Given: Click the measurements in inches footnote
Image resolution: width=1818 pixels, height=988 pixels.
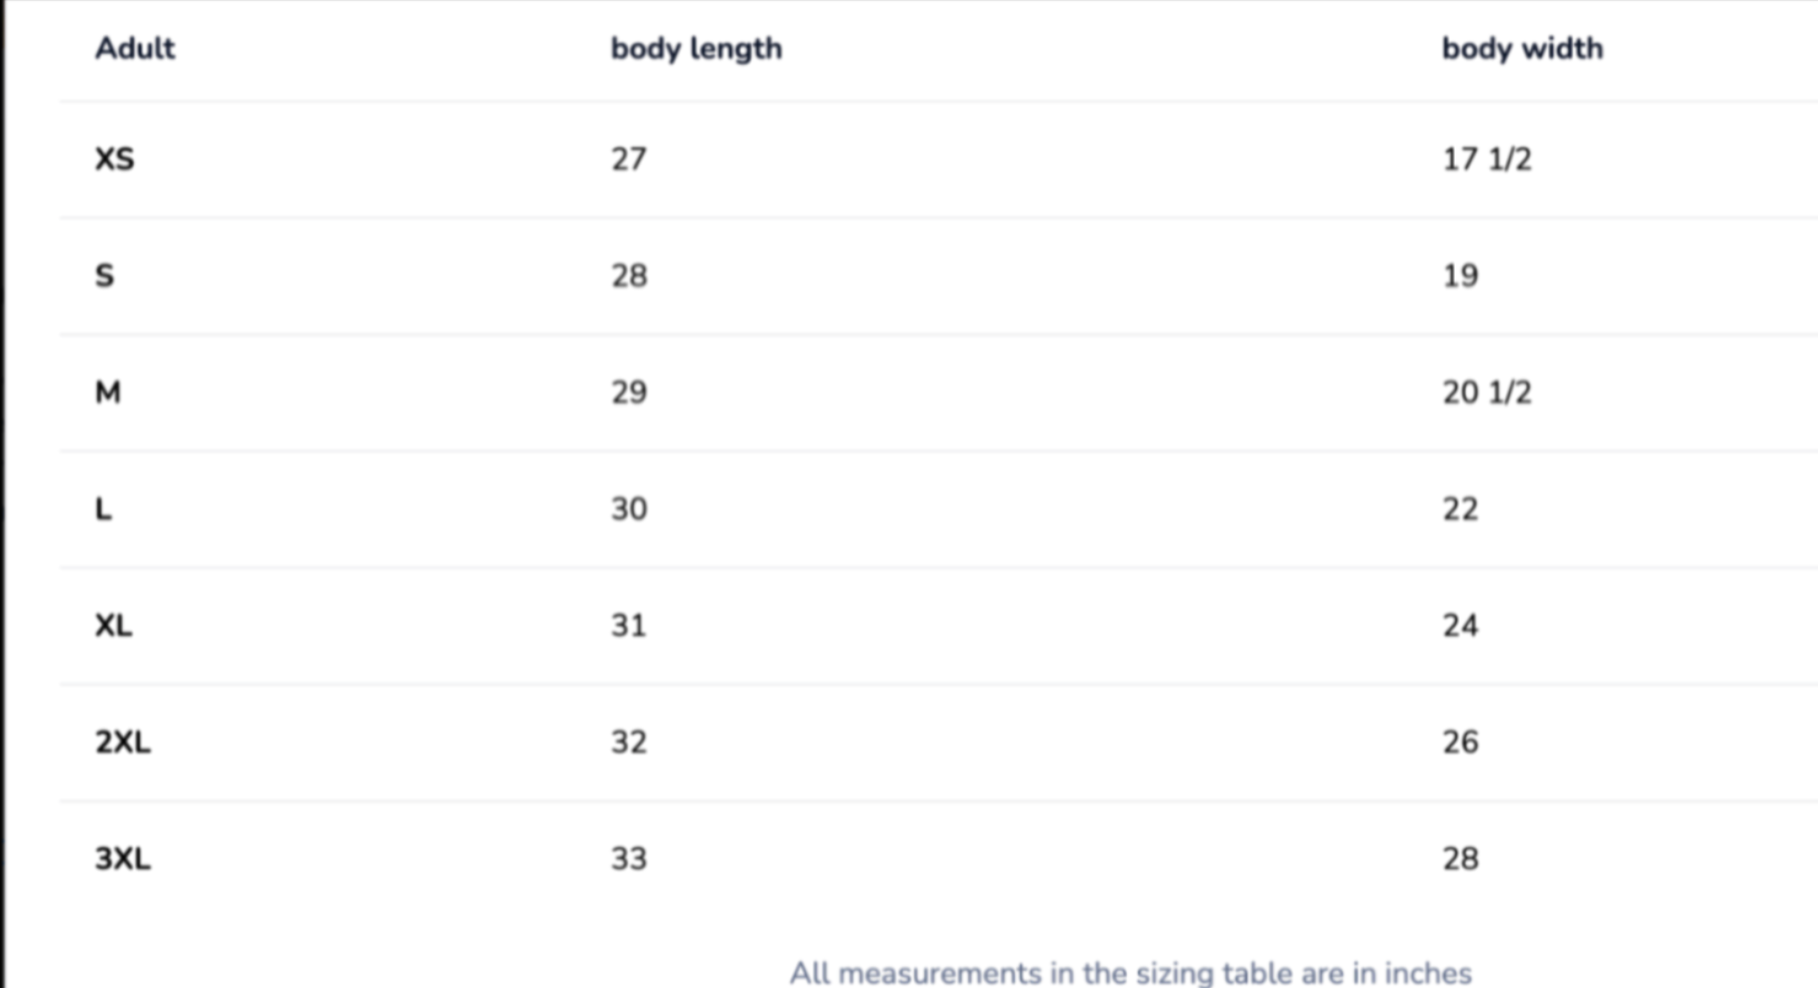Looking at the screenshot, I should 1130,972.
